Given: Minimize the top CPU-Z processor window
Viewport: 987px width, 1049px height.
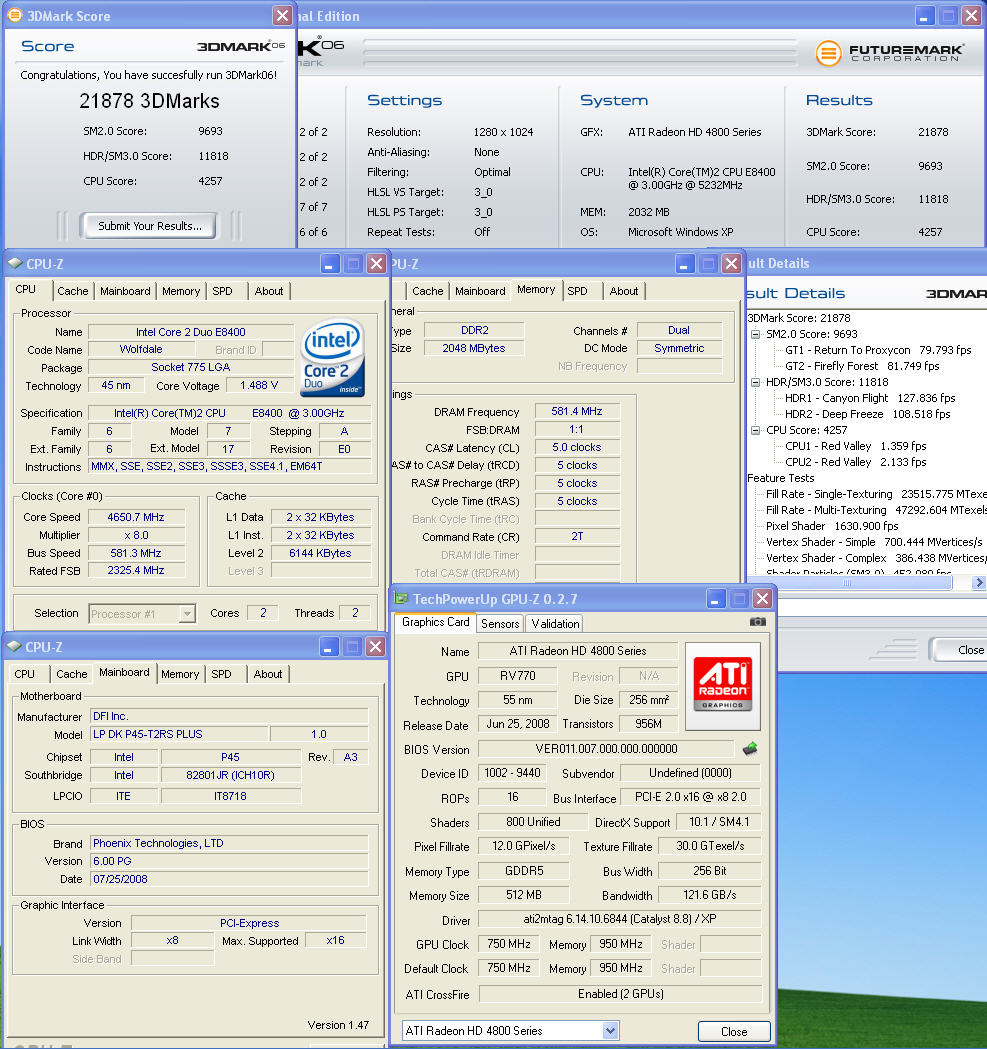Looking at the screenshot, I should tap(329, 264).
